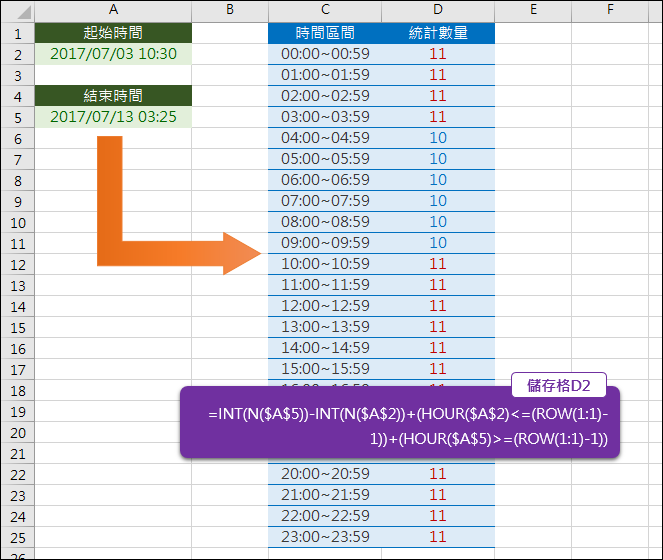Select the 00:00~00:59 cell

tap(325, 54)
